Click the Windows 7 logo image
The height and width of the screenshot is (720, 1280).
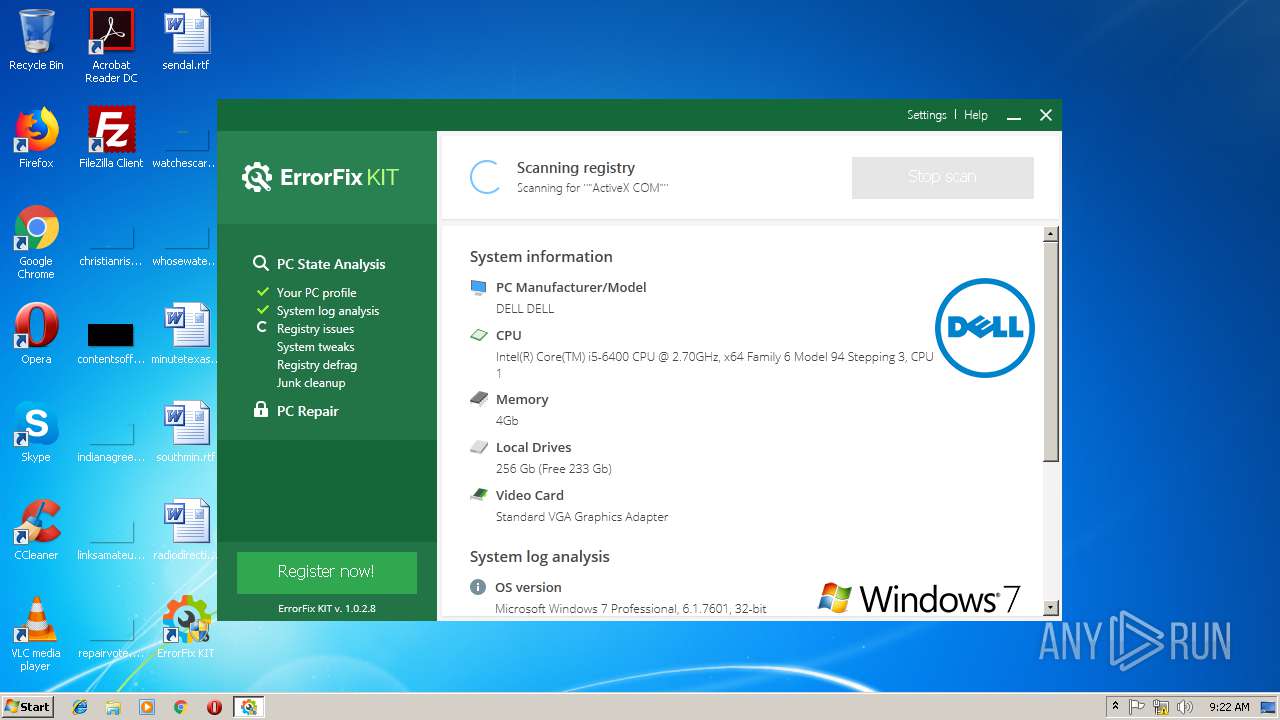(x=919, y=598)
